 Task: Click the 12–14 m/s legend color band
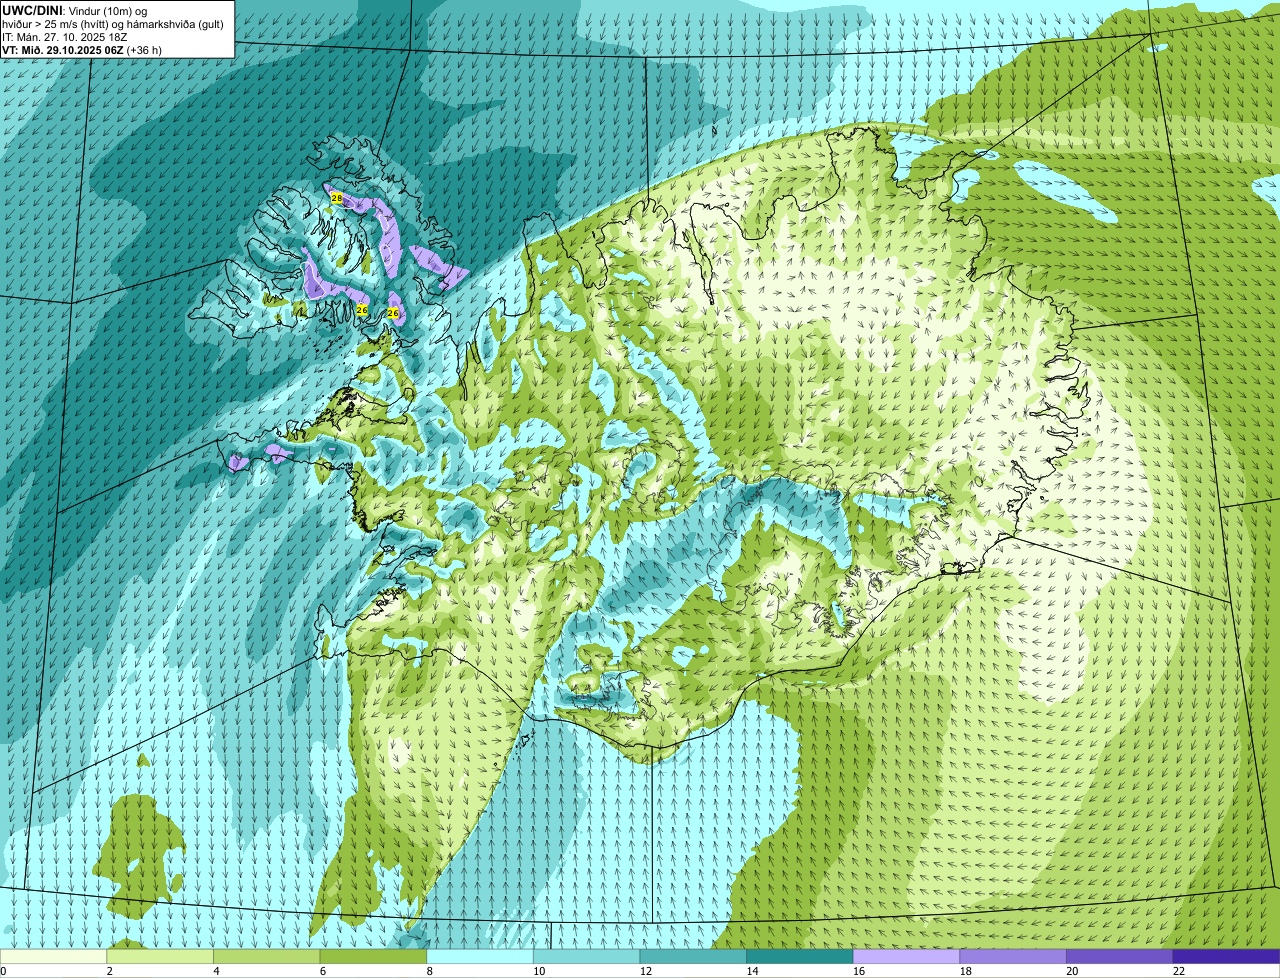tap(693, 956)
